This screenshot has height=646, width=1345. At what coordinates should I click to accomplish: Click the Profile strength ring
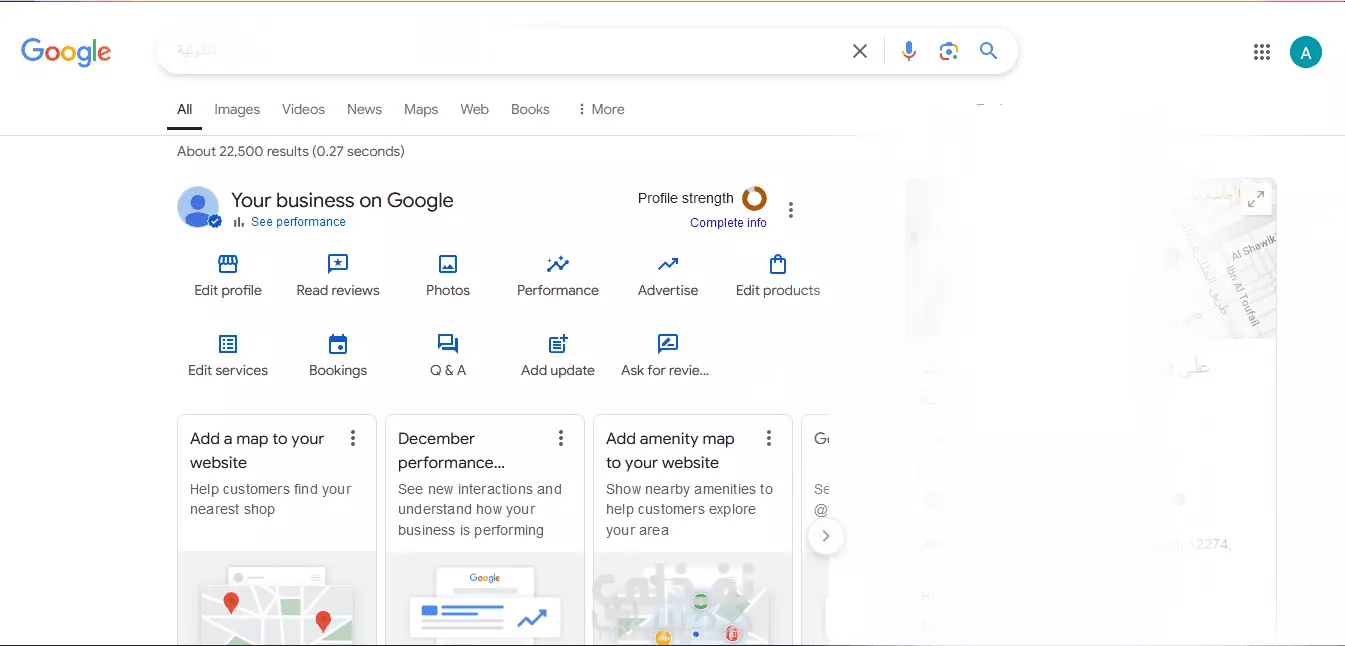[754, 198]
